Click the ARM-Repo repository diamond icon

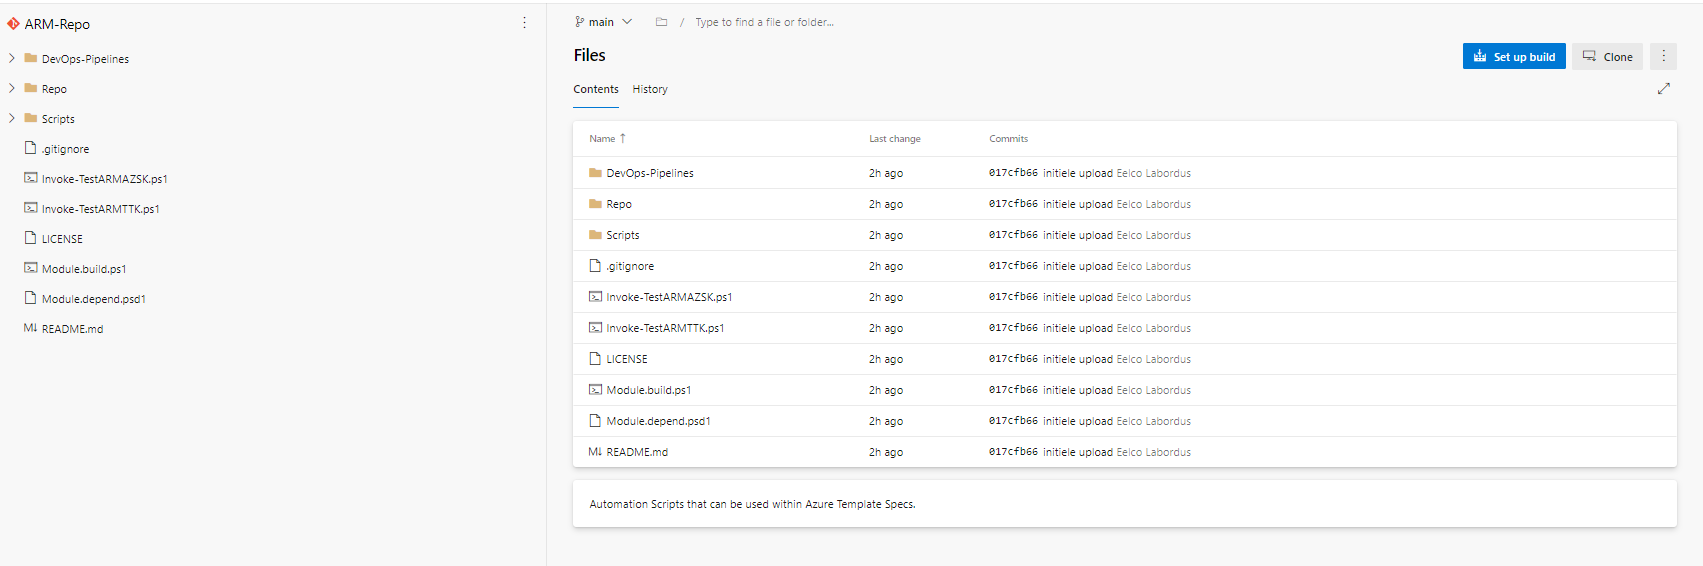coord(13,24)
